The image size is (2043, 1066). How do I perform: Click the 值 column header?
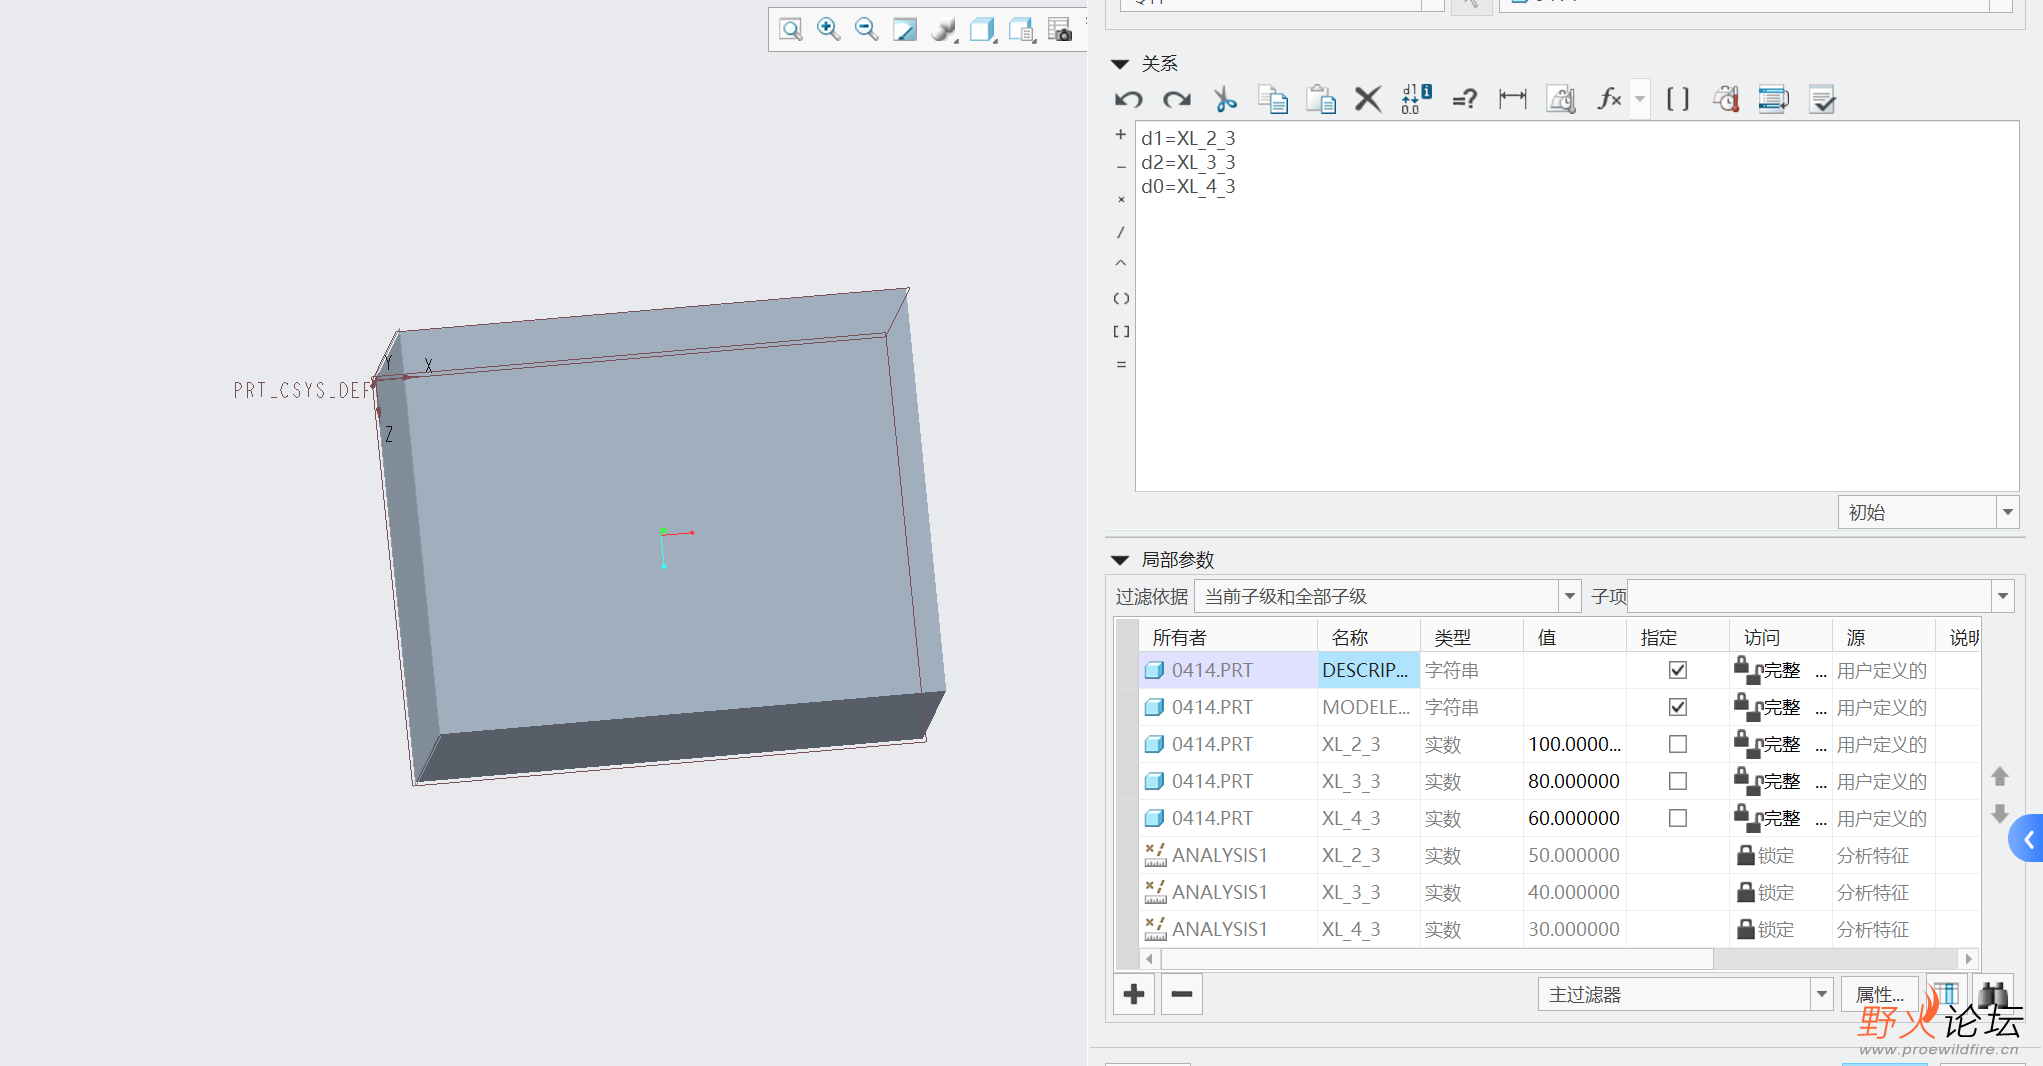click(x=1575, y=637)
